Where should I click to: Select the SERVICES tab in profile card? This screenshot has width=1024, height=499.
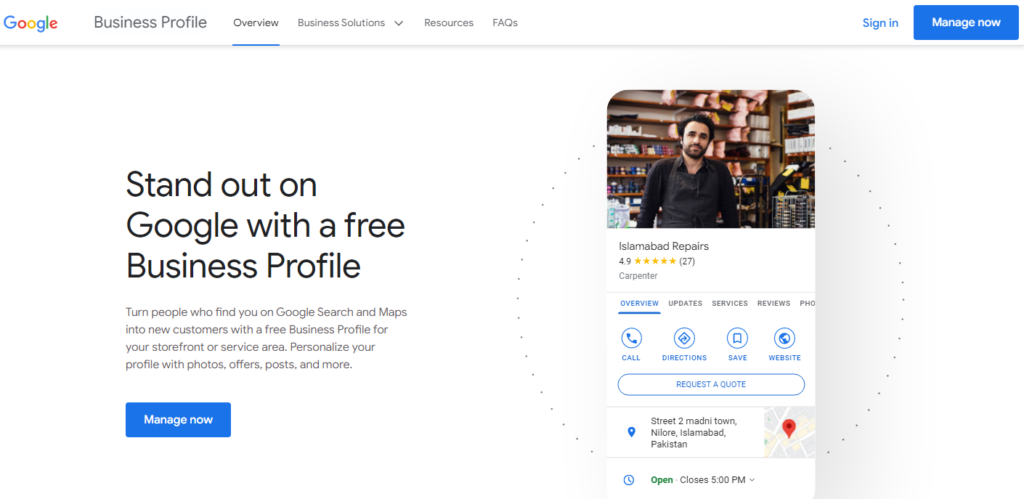tap(729, 304)
